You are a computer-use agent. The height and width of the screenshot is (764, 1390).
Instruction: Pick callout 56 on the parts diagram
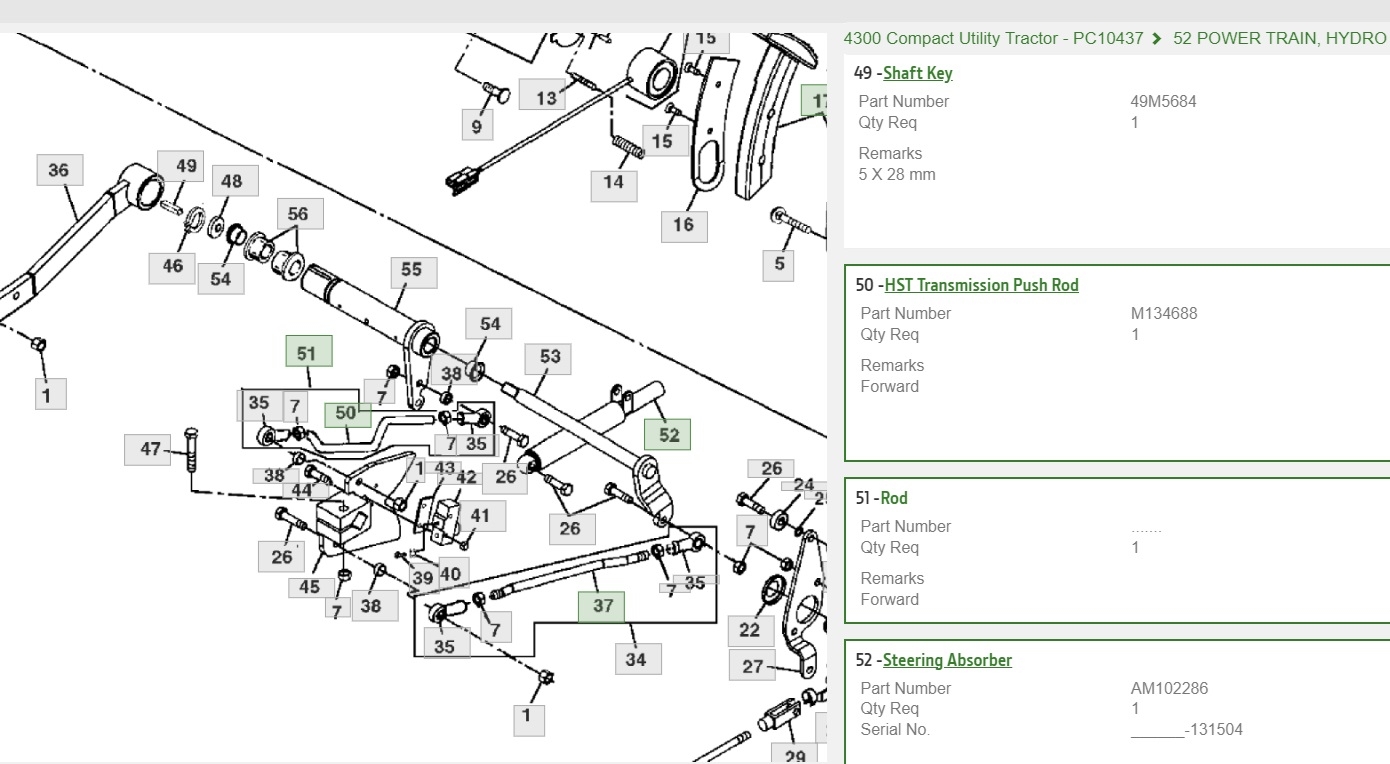[x=298, y=213]
